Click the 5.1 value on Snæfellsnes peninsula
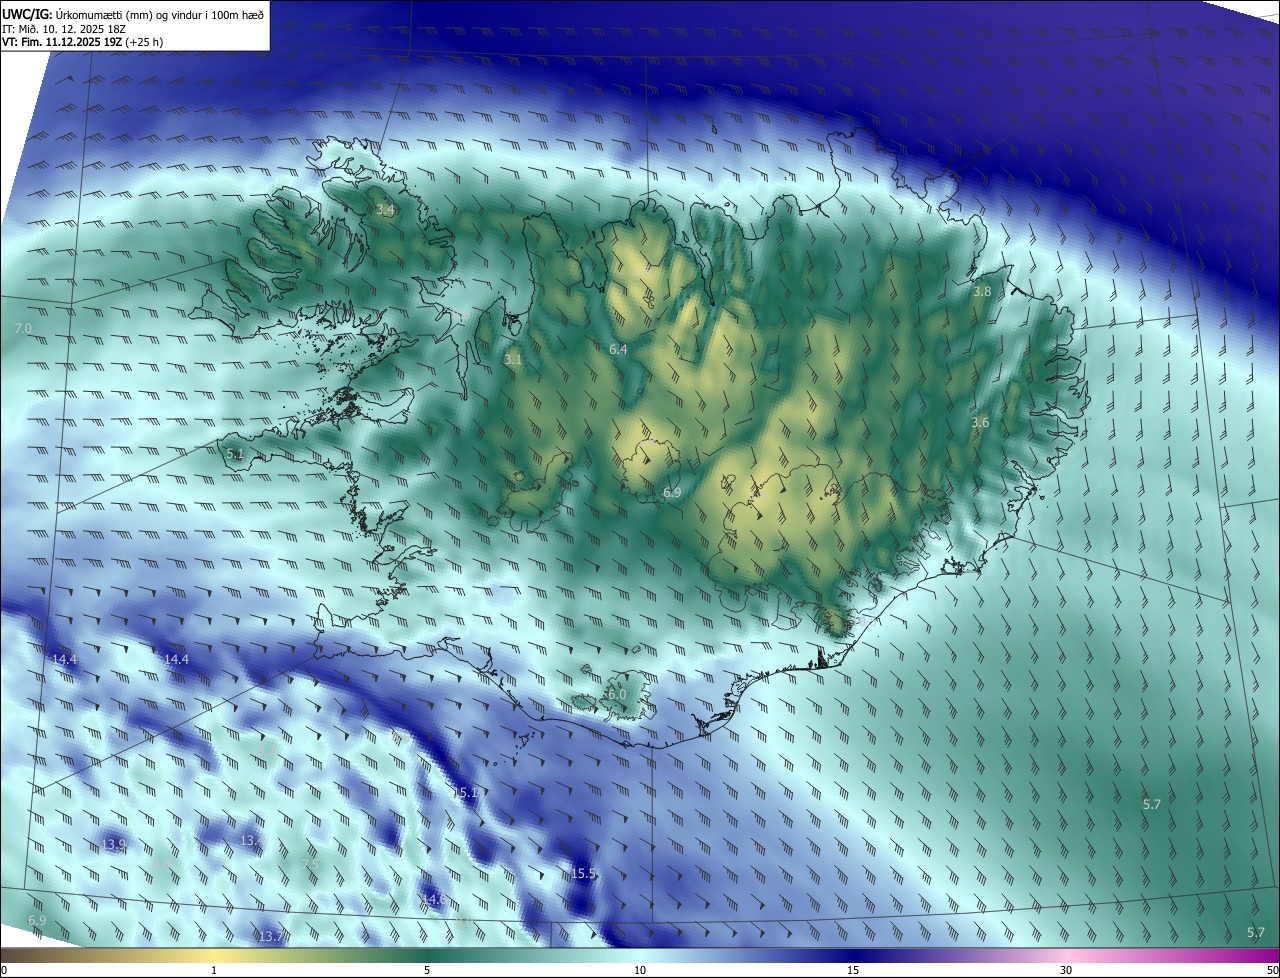Viewport: 1280px width, 978px height. point(235,454)
